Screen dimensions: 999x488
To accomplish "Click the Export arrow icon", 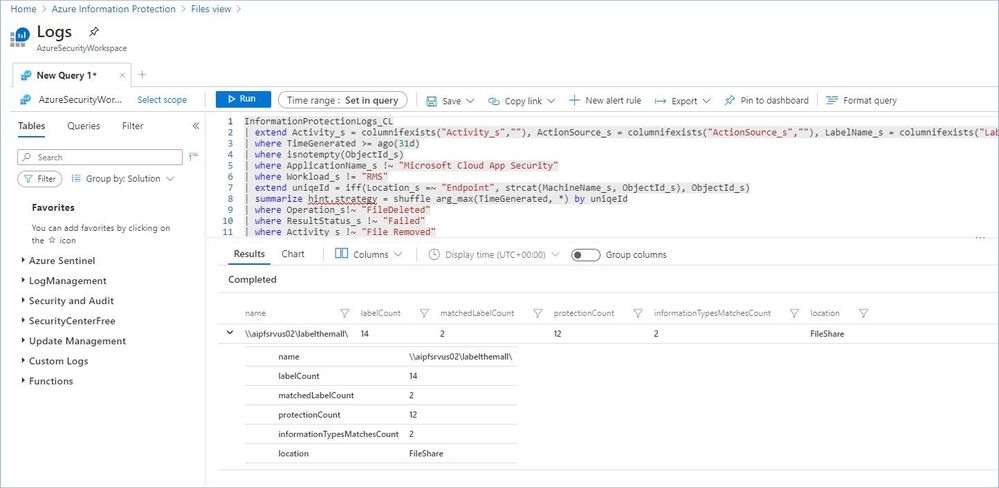I will tap(660, 101).
